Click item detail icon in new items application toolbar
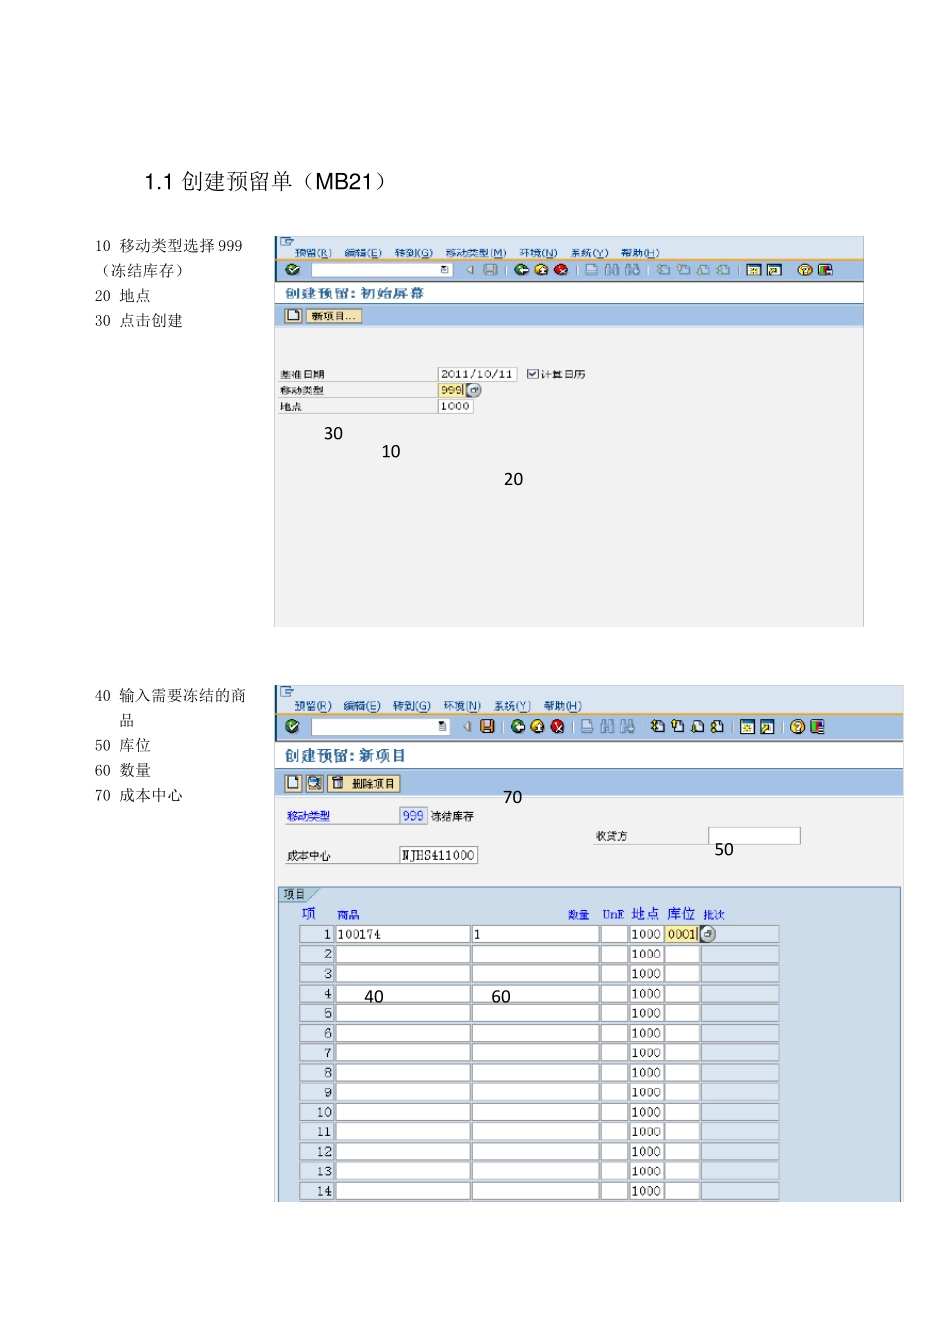 coord(314,783)
